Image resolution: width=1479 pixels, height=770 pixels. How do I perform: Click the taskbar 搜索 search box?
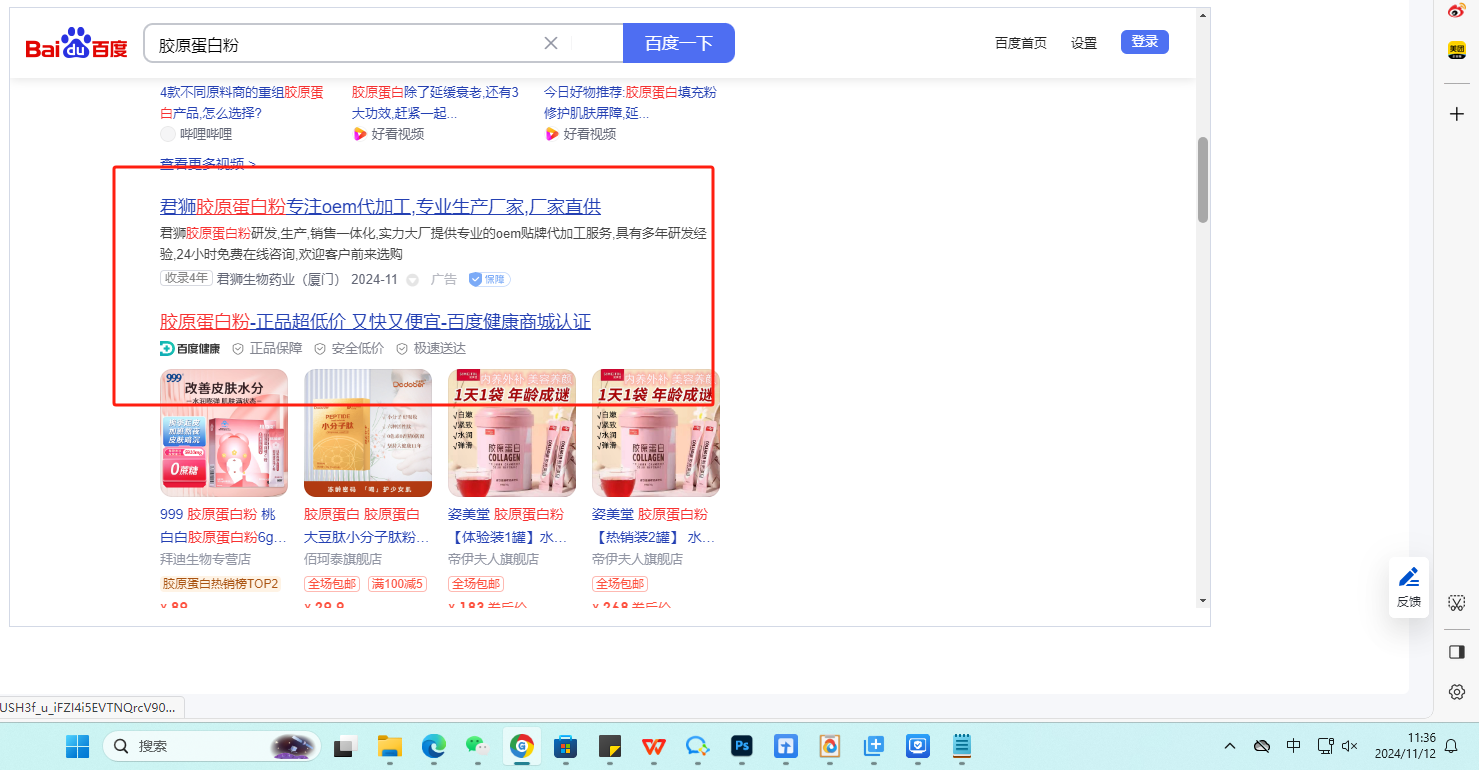tap(212, 746)
